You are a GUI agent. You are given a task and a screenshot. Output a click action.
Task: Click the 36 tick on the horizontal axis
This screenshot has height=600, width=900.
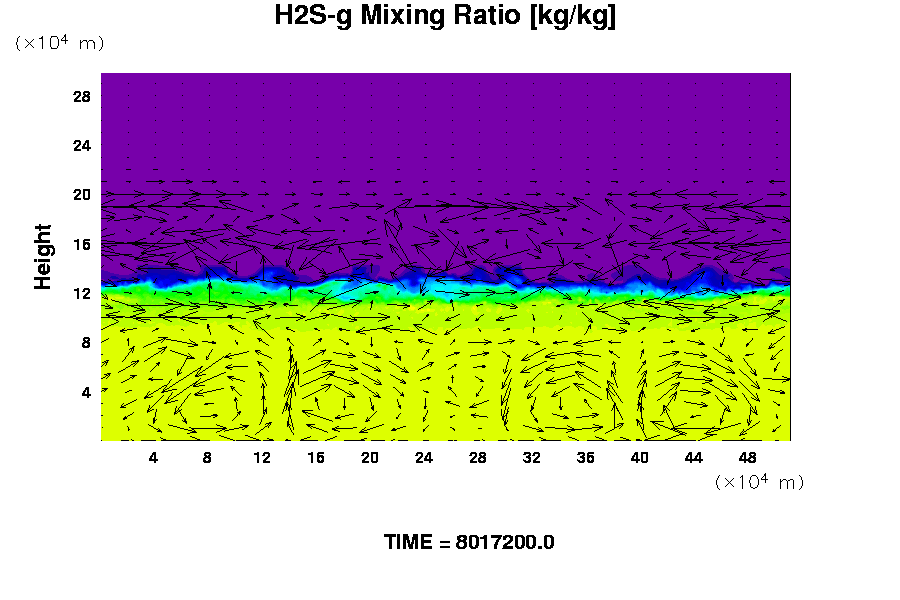click(586, 457)
